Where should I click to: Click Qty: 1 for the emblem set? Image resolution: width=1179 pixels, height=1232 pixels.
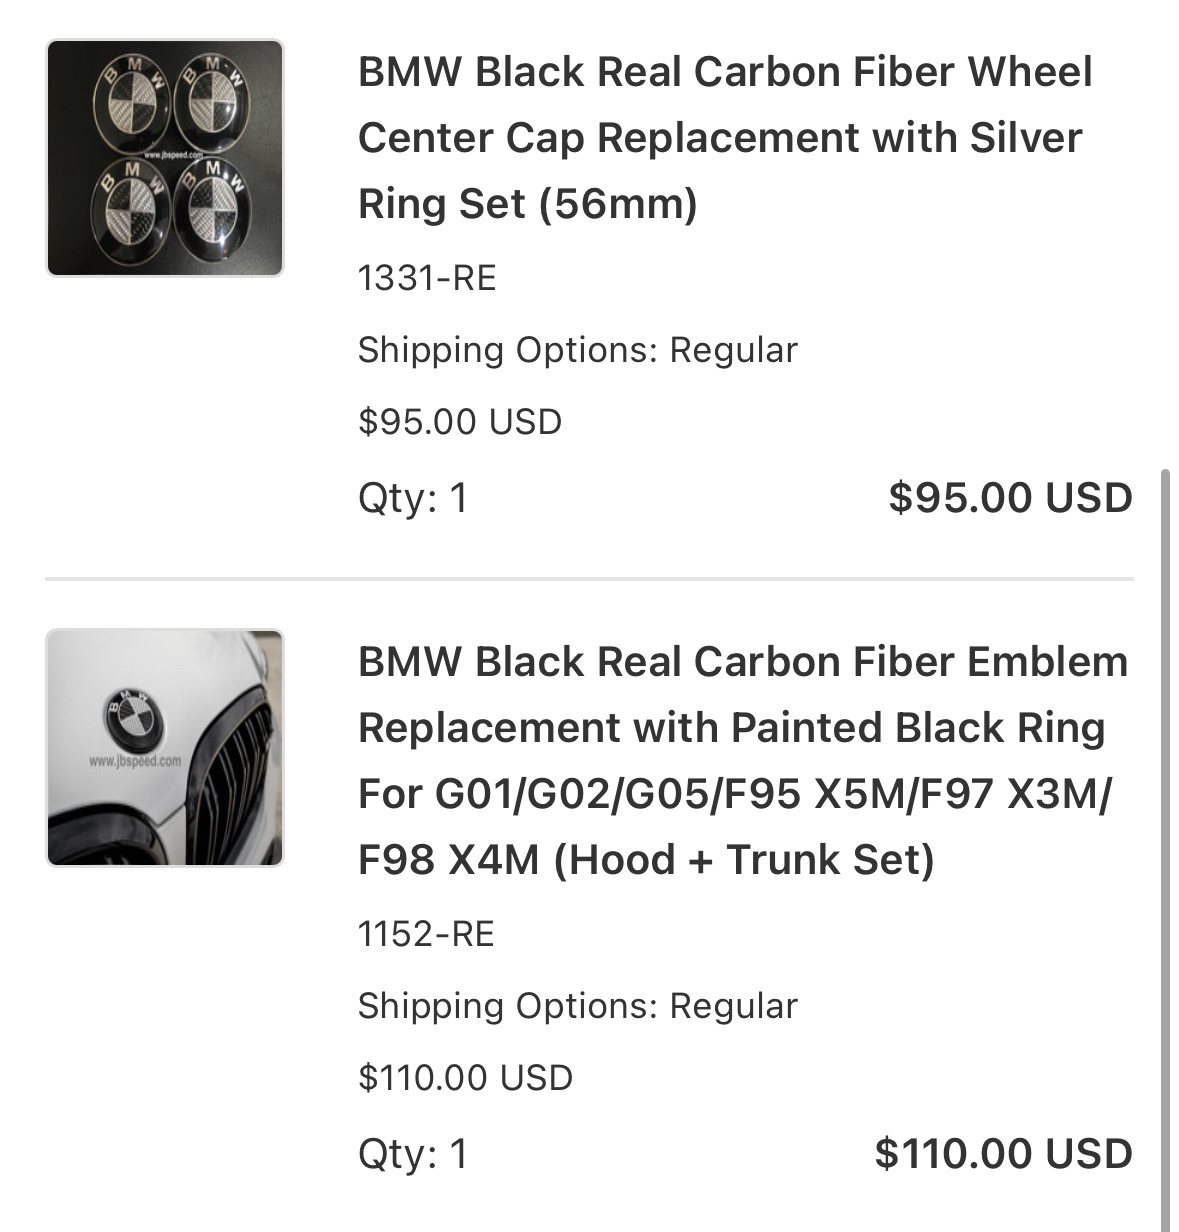click(x=413, y=1154)
